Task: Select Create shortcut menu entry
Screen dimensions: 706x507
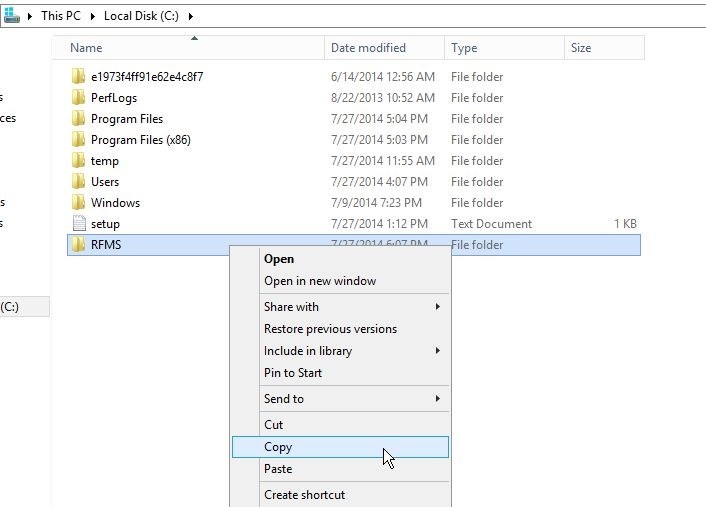Action: click(340, 494)
